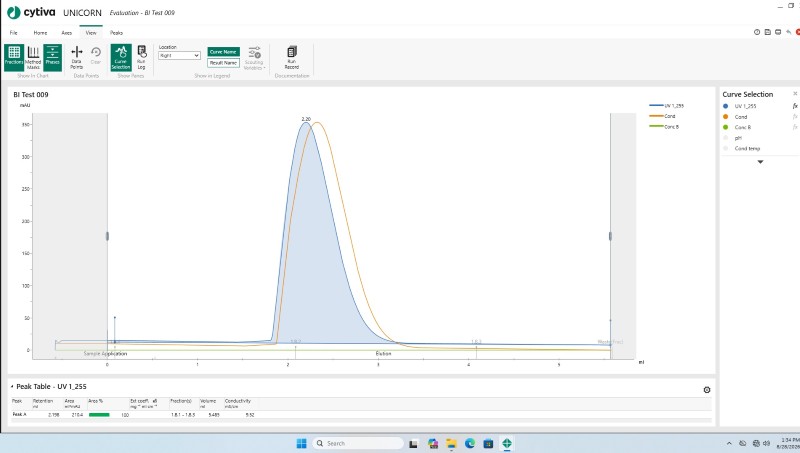Expand more curves in Curve Selection

pos(760,162)
